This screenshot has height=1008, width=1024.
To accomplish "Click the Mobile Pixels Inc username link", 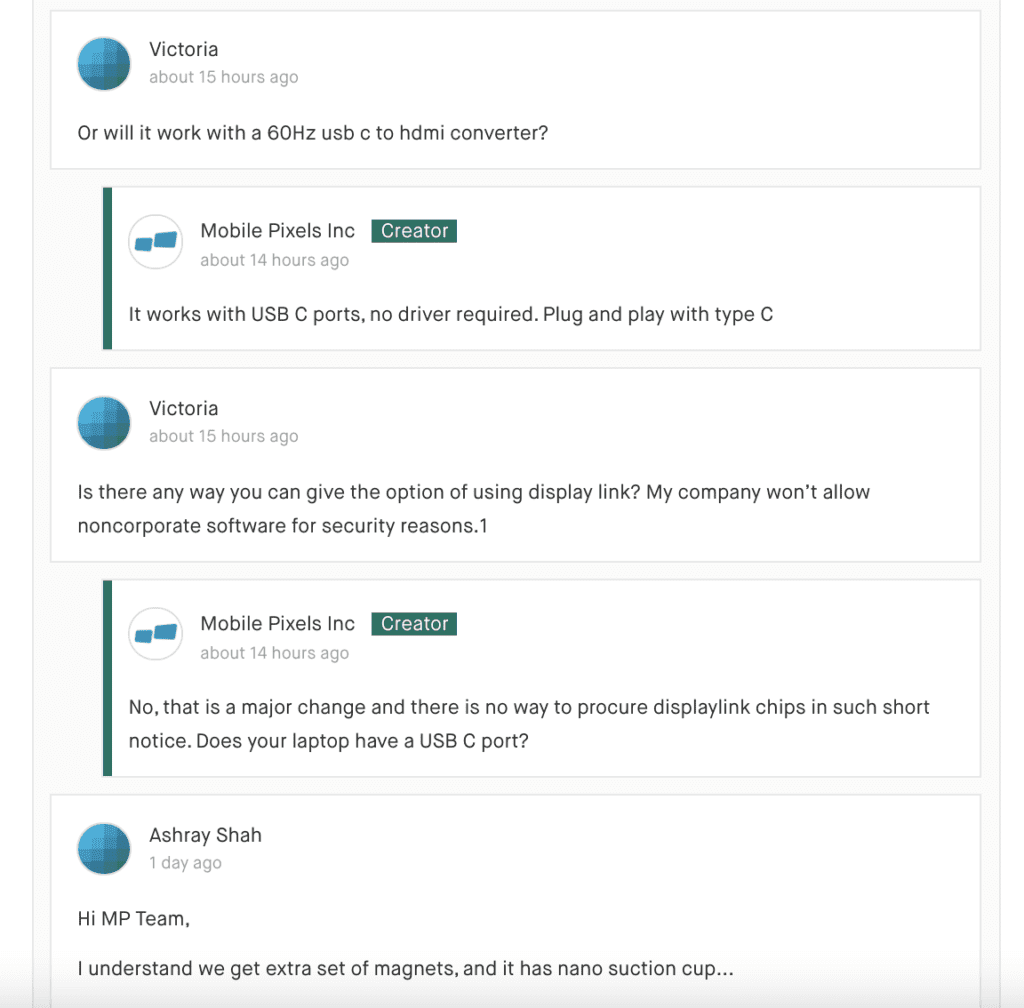I will point(277,230).
